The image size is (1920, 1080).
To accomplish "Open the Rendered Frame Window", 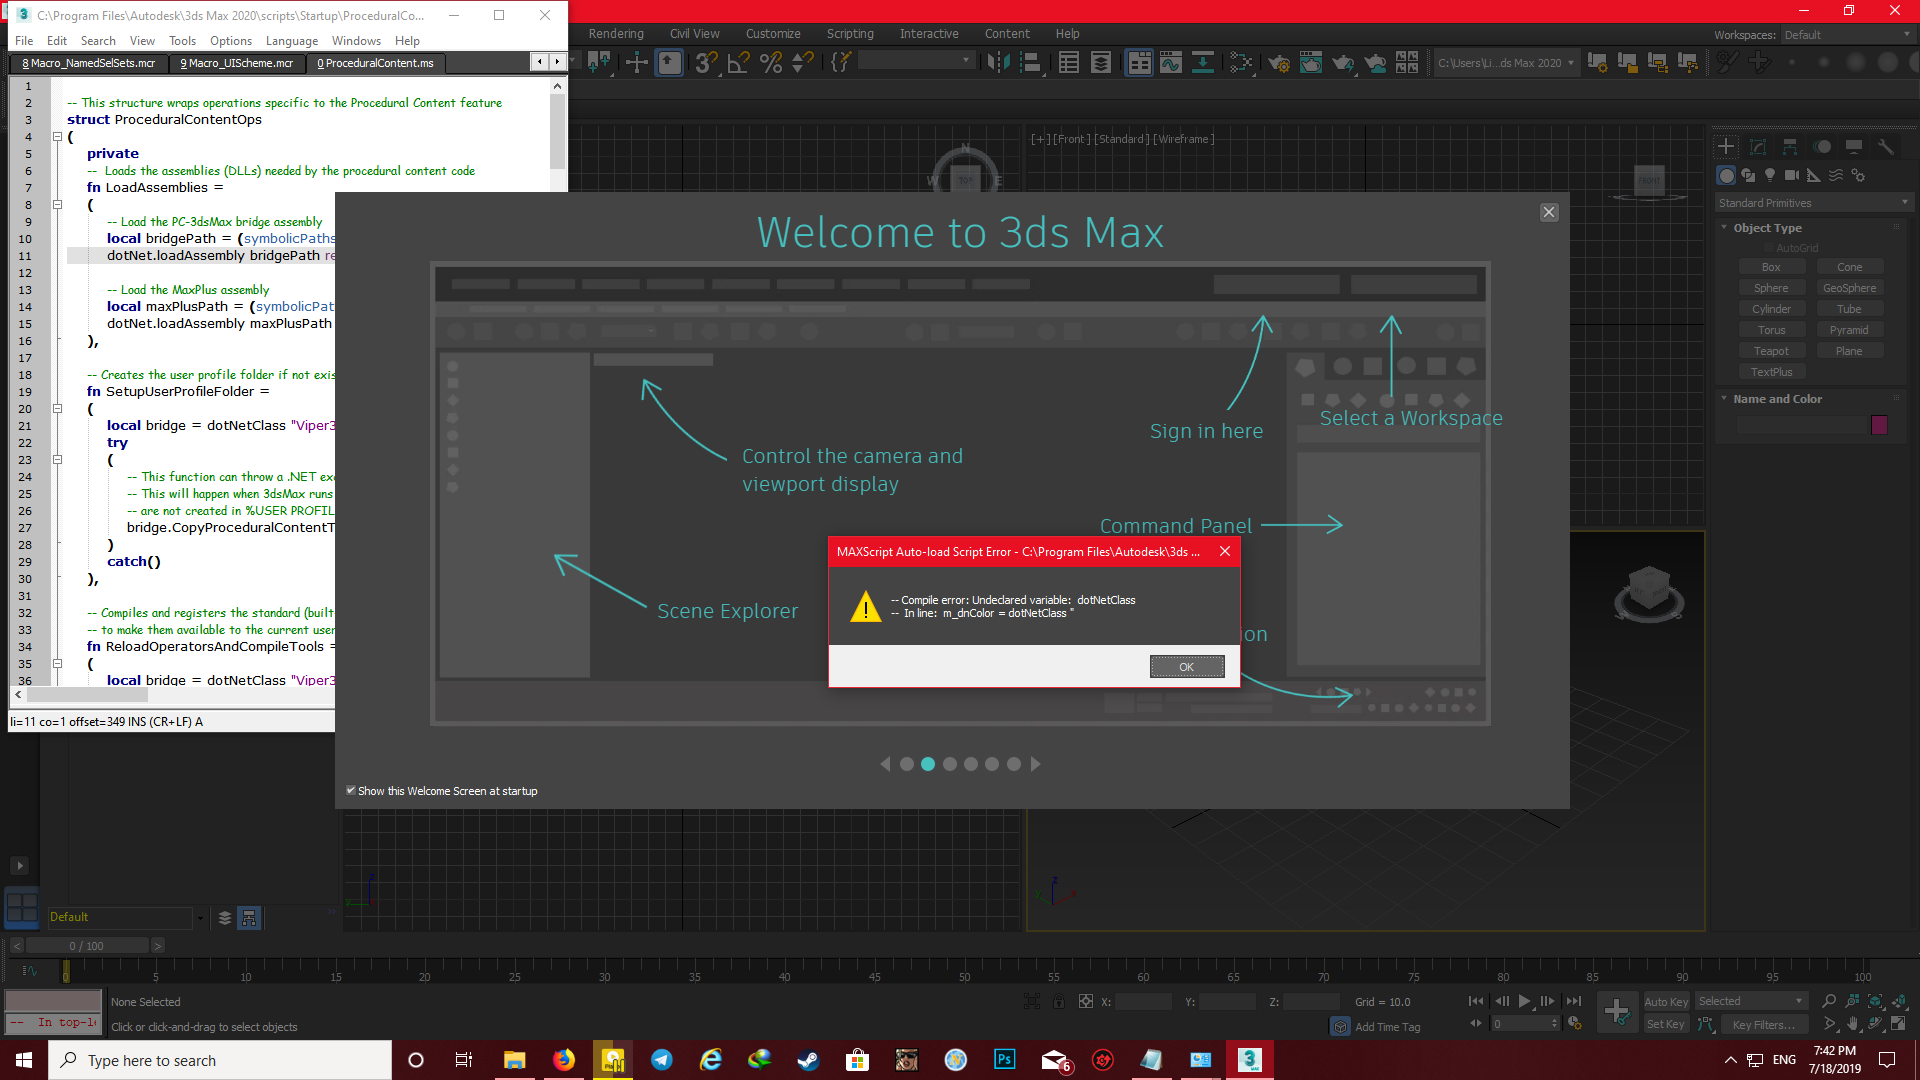I will (x=1311, y=63).
